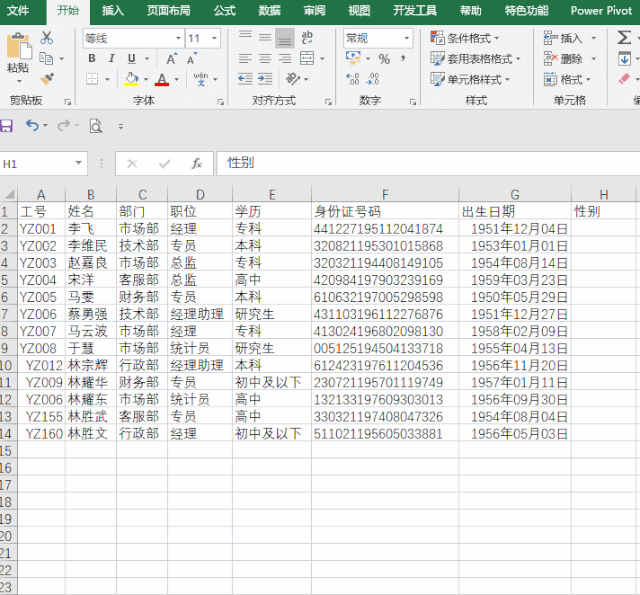Expand the Name Box dropdown arrow
The width and height of the screenshot is (640, 595).
click(x=78, y=163)
